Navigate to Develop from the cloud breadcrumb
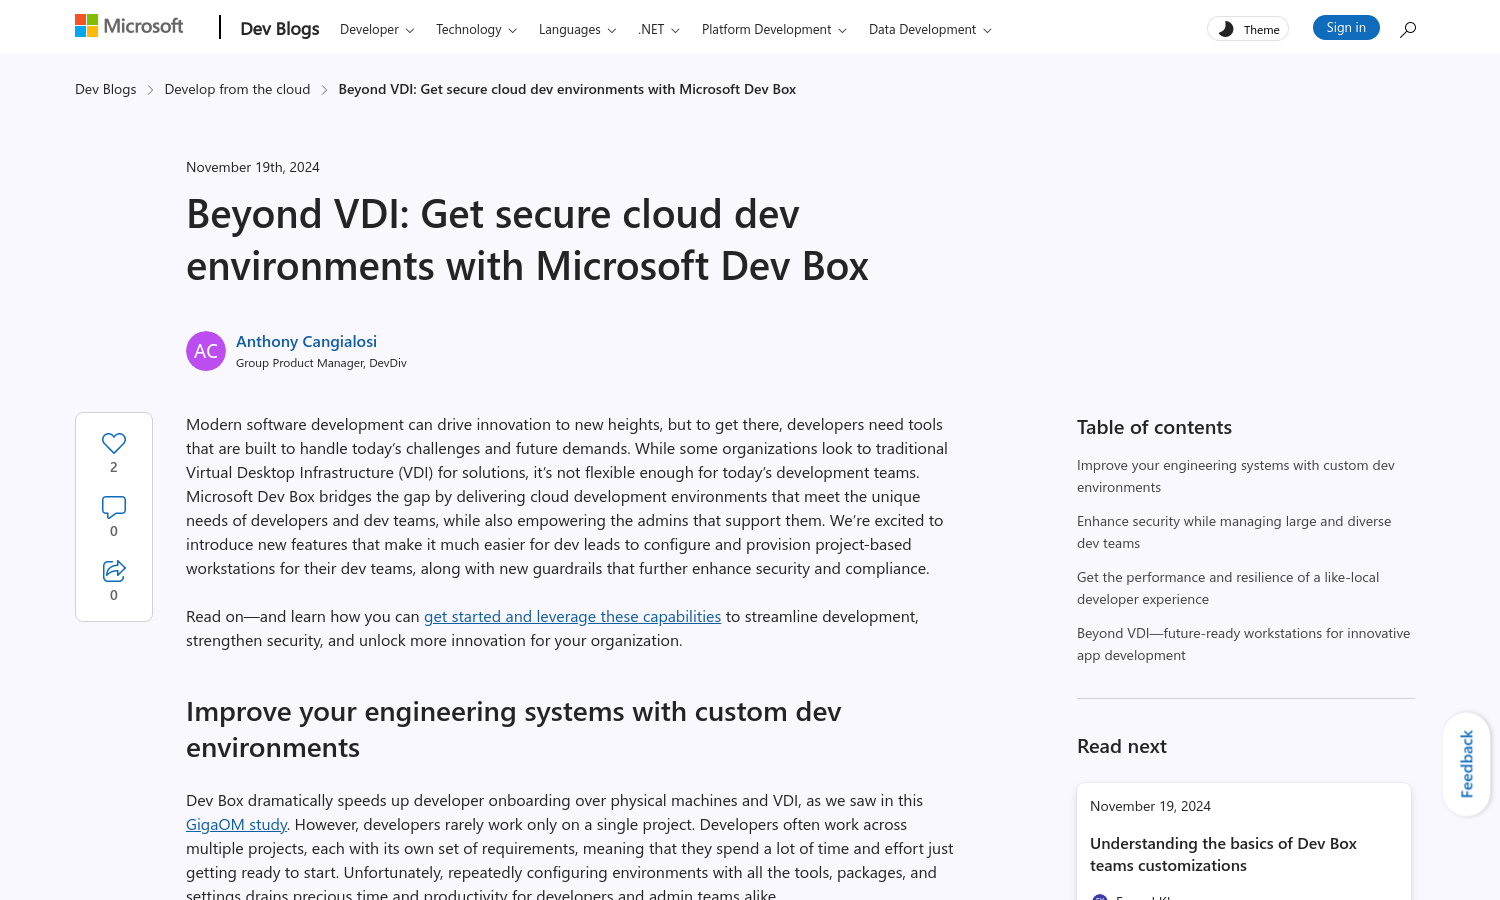The width and height of the screenshot is (1500, 900). tap(237, 88)
